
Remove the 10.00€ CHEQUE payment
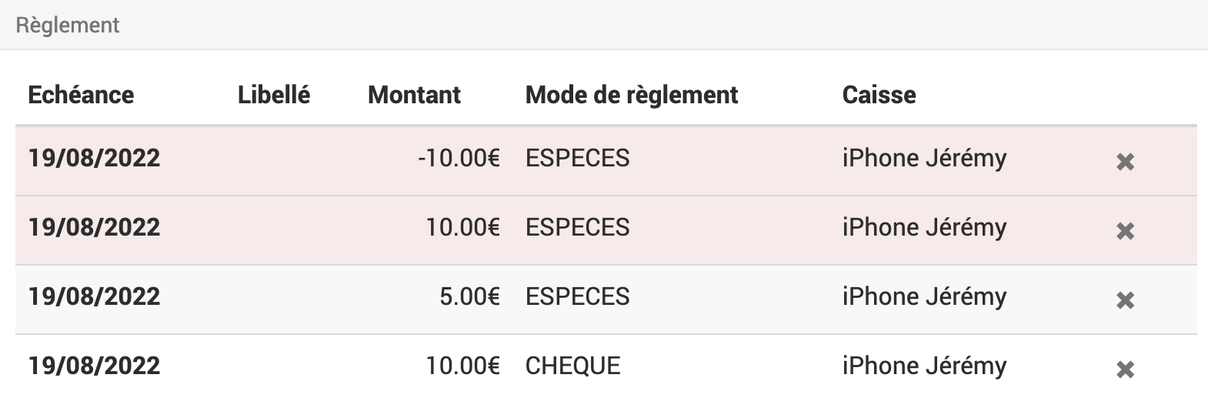[x=1125, y=369]
